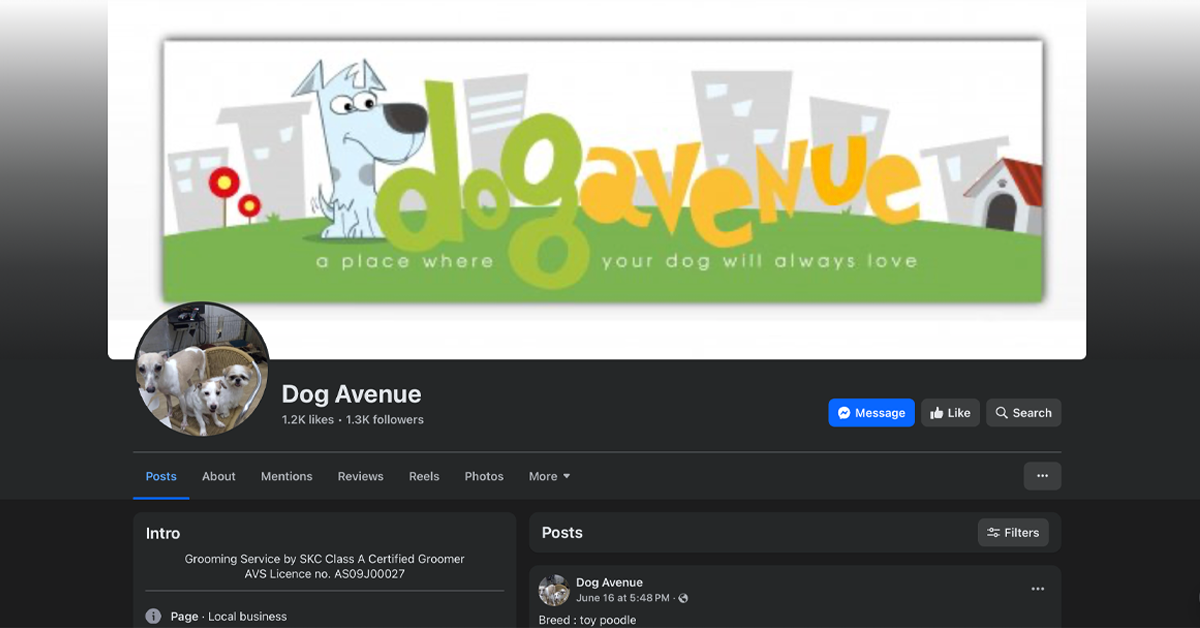
Task: Open the Dog Avenue profile picture
Action: (x=202, y=370)
